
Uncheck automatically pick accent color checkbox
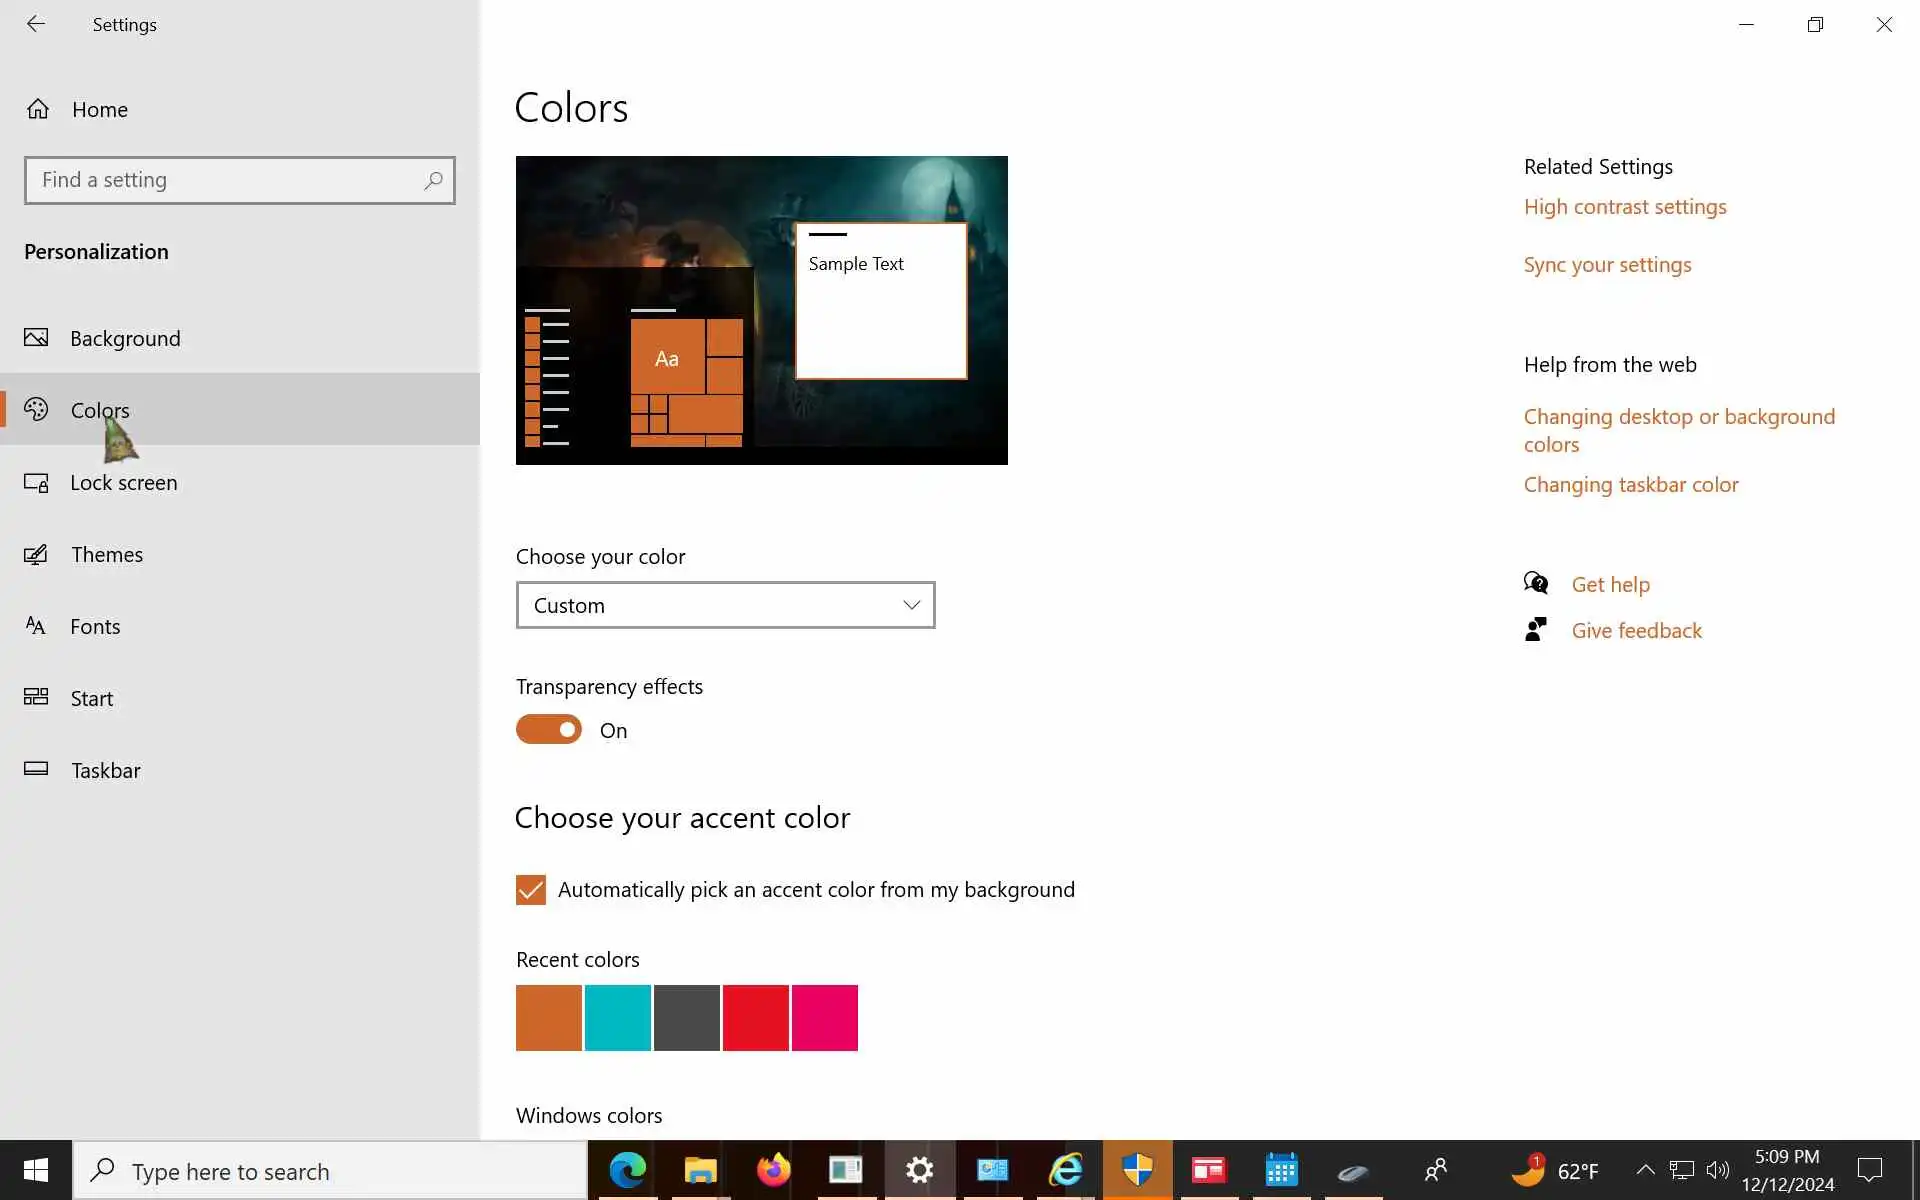(x=531, y=890)
